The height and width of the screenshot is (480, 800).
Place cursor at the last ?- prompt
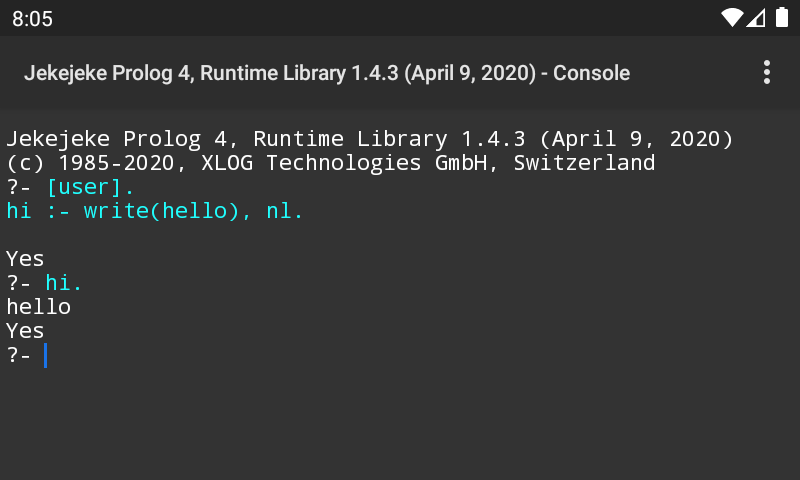[19, 355]
